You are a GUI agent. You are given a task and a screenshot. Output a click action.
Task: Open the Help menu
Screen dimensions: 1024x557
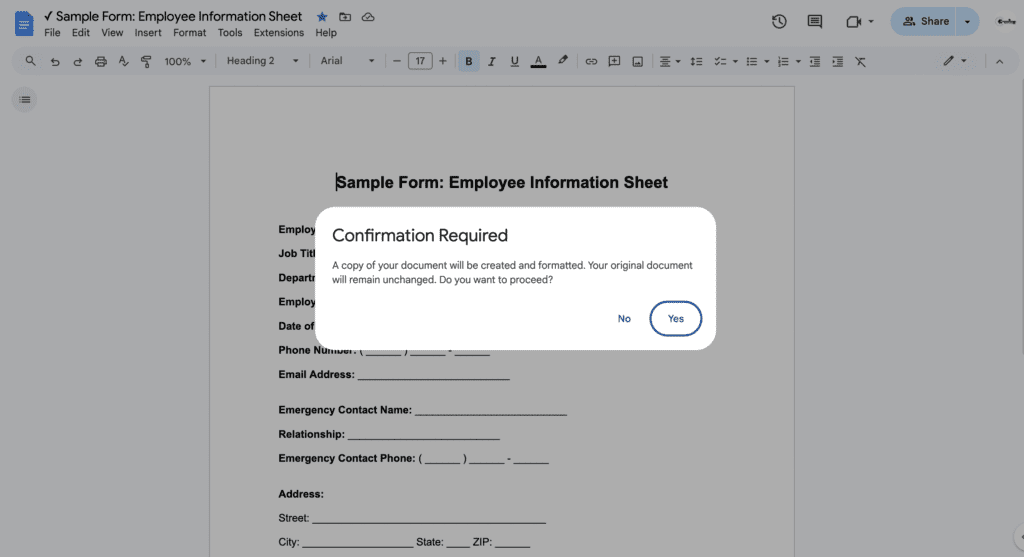point(326,33)
